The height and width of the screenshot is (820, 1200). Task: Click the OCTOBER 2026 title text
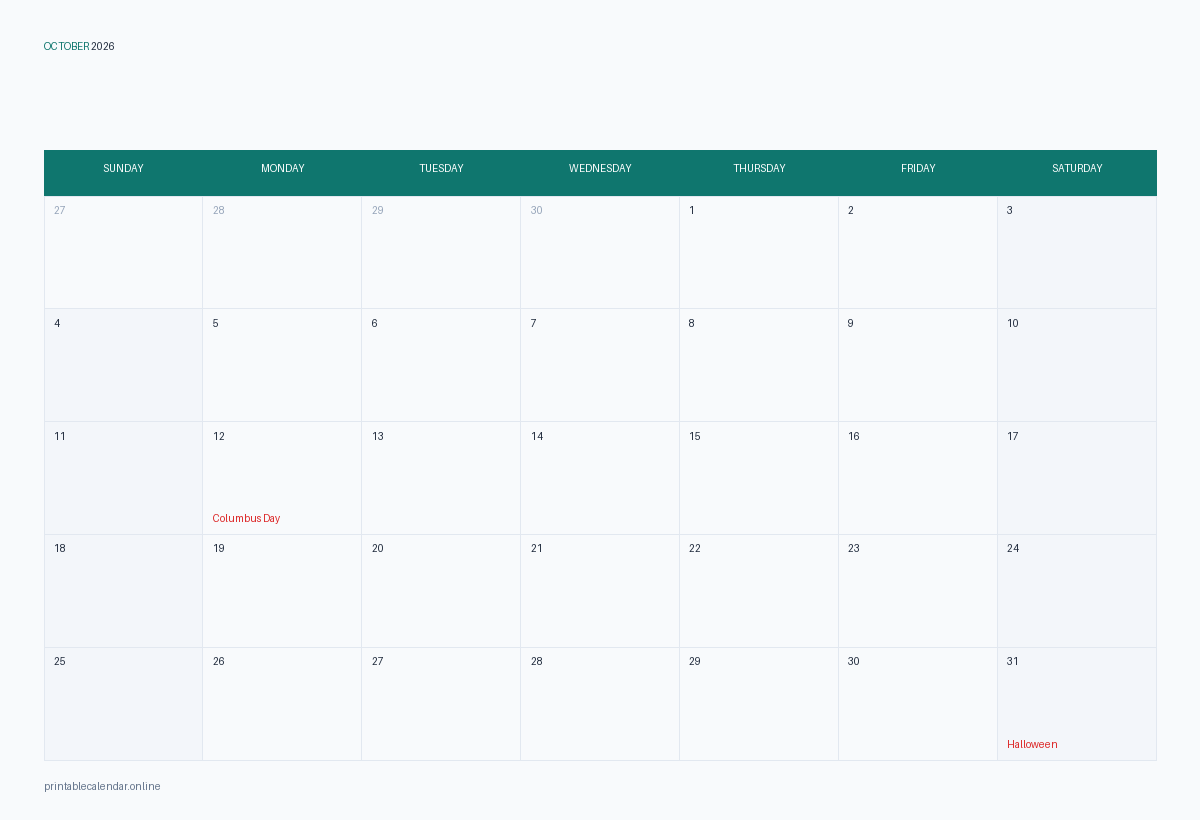79,46
